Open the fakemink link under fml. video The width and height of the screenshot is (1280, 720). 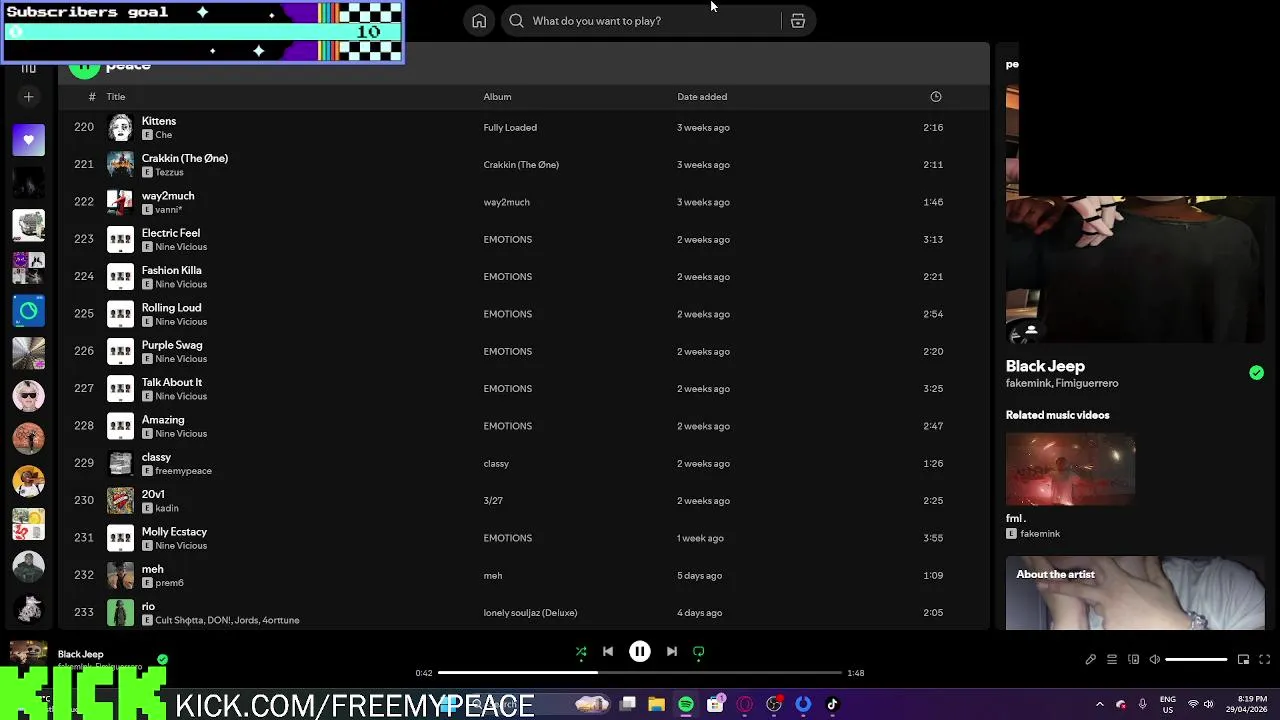(x=1040, y=534)
